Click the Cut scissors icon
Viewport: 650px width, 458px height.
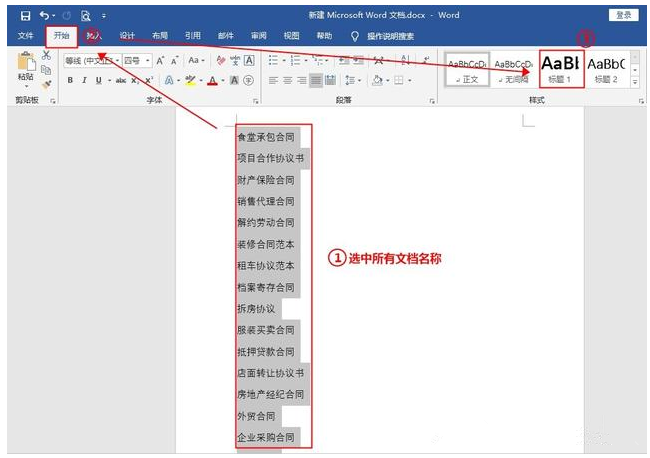(x=46, y=56)
